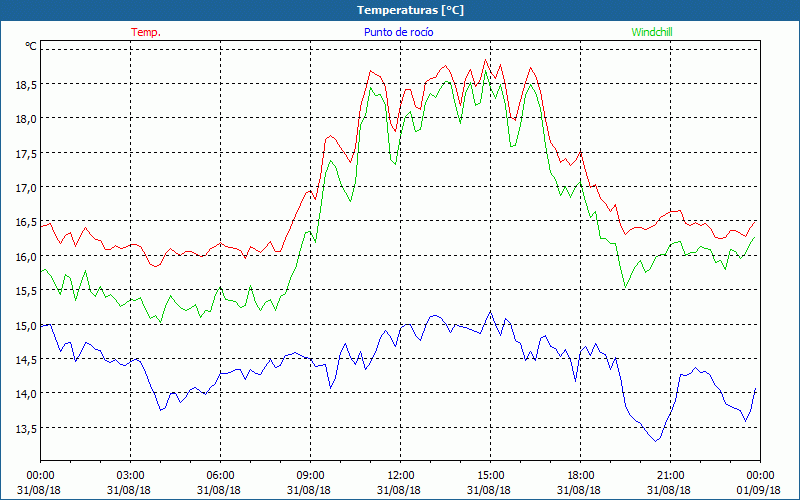Click the 03:00 time axis label
The height and width of the screenshot is (500, 800).
point(131,476)
